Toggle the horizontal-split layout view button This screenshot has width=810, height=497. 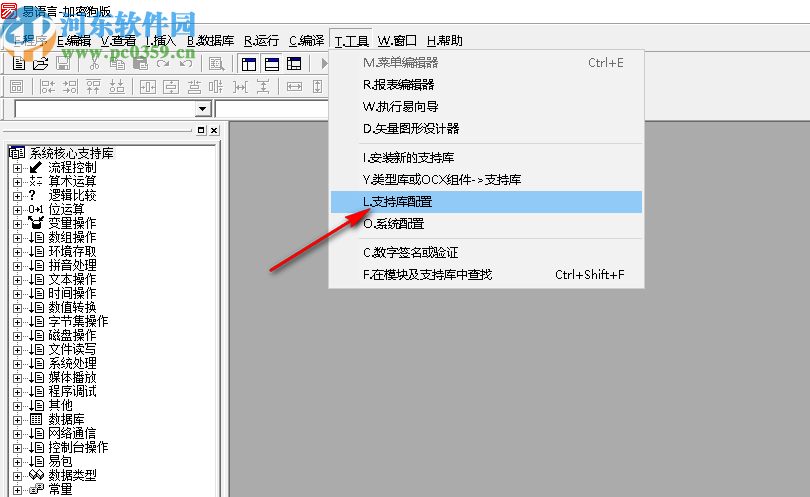272,64
